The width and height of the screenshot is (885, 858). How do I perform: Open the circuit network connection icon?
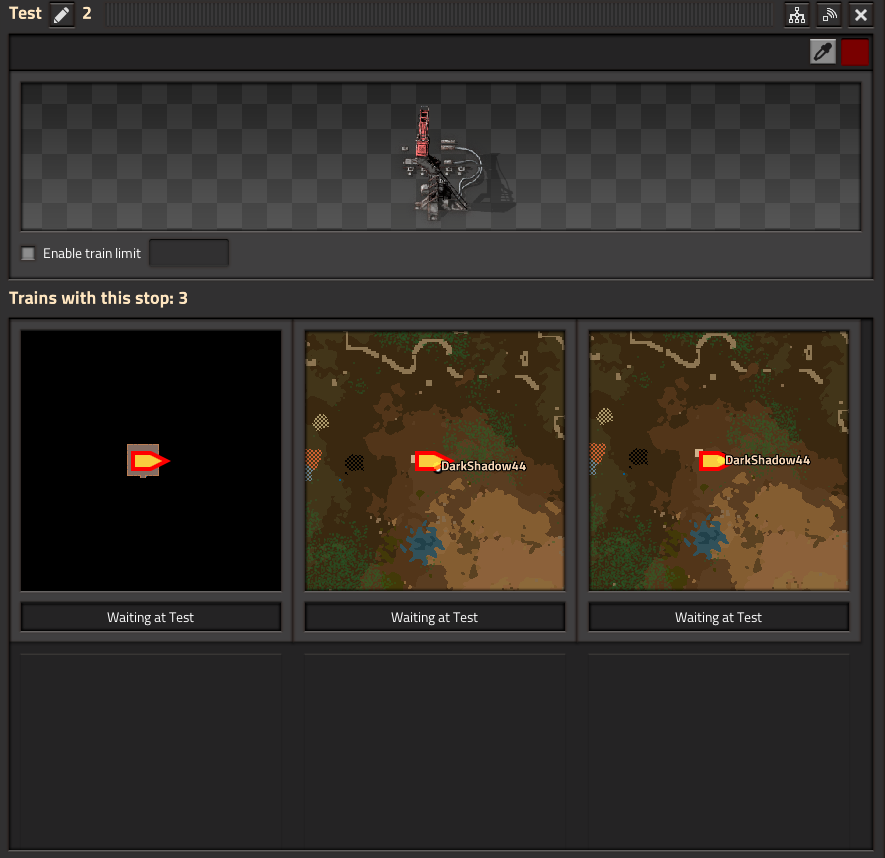coord(796,15)
